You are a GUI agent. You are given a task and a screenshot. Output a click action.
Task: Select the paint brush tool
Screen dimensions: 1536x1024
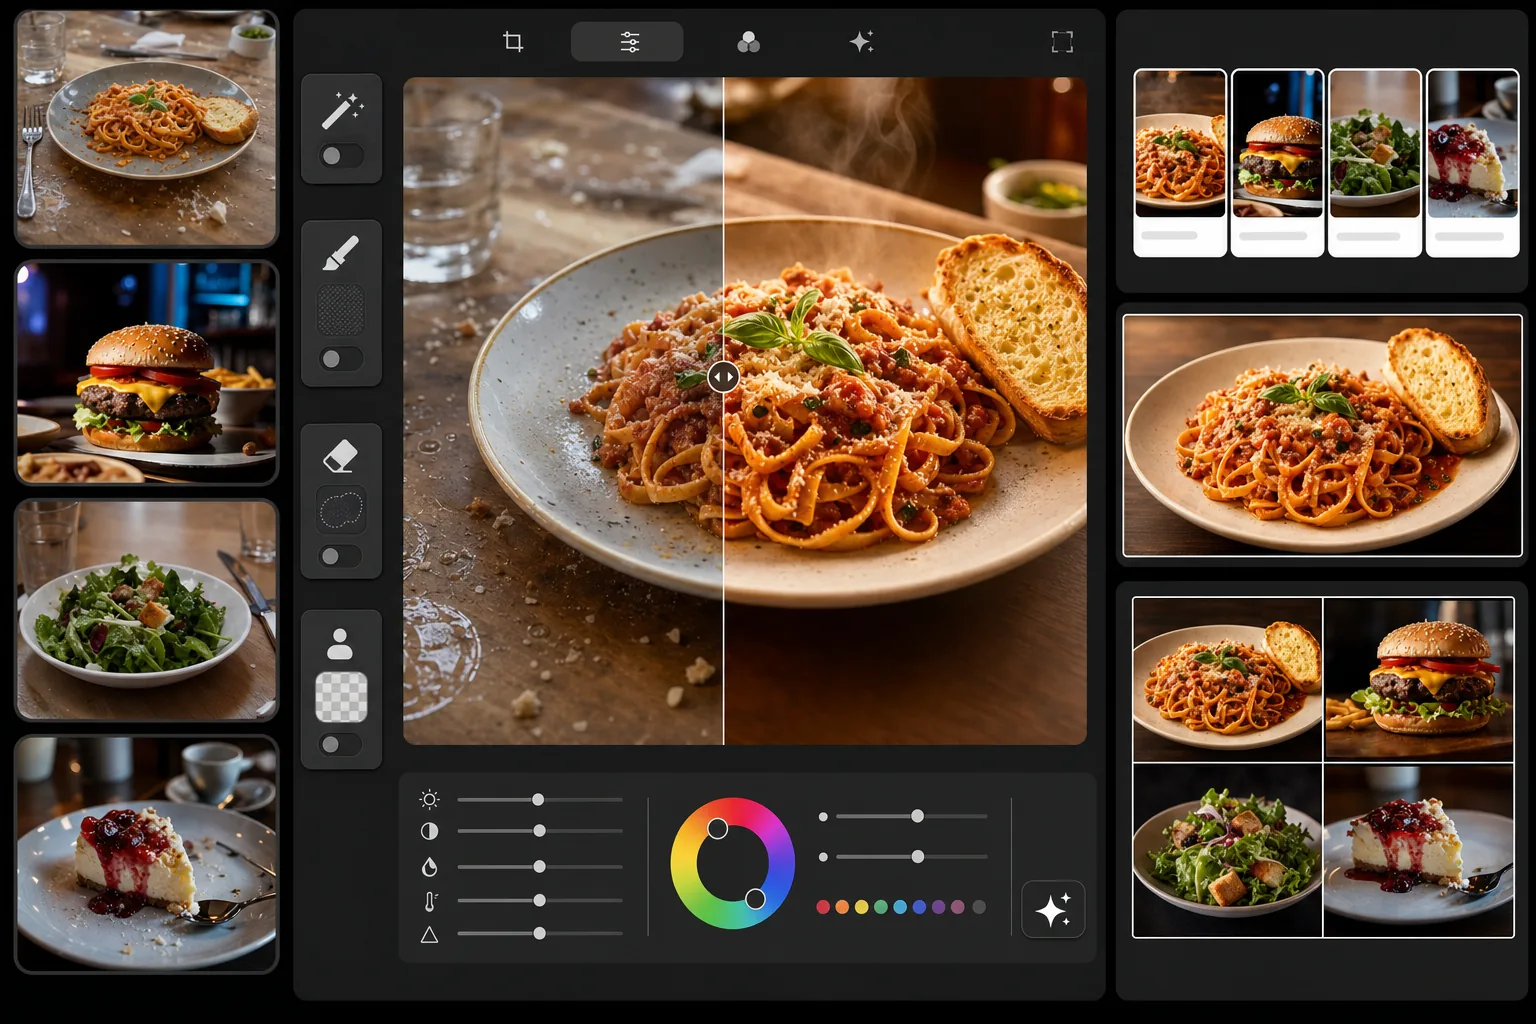click(341, 253)
